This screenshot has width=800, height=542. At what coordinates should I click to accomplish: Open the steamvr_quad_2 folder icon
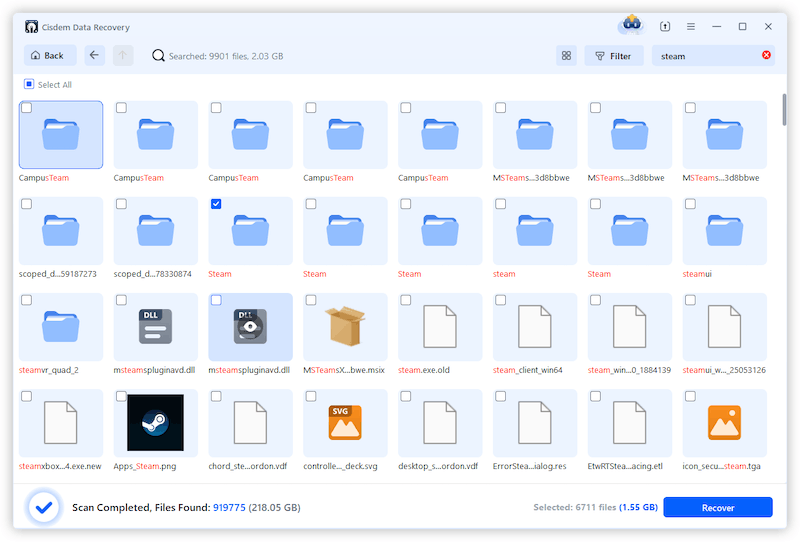click(x=61, y=327)
